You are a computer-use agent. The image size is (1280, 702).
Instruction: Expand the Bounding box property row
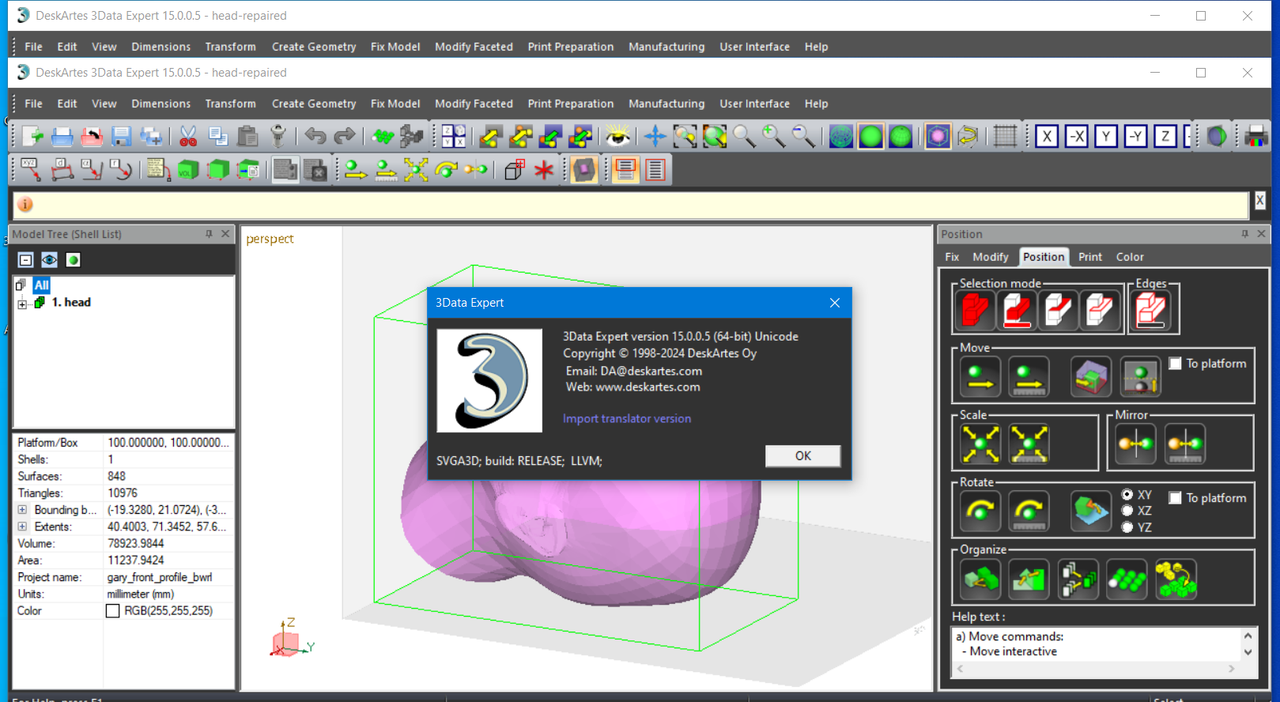pyautogui.click(x=22, y=510)
